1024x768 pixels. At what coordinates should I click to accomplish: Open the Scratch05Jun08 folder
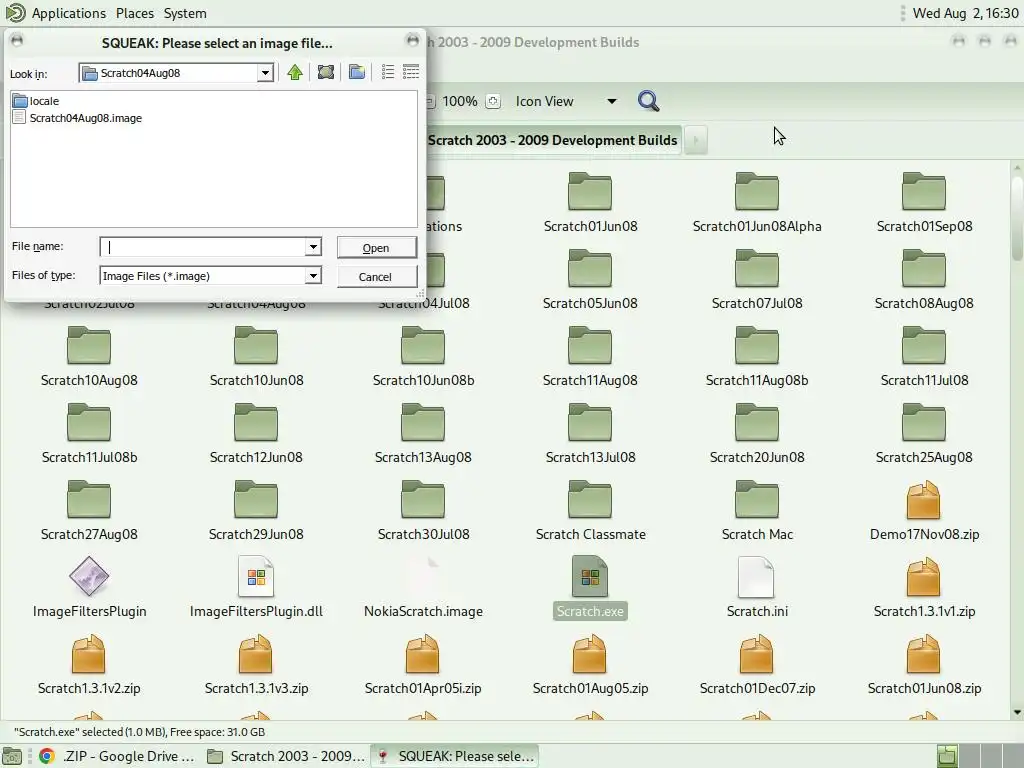[x=590, y=281]
